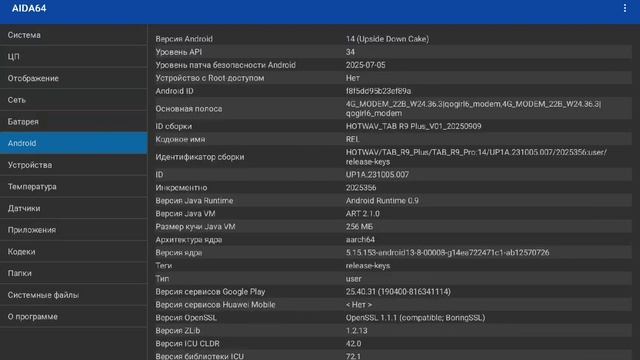Open the Системные файлы section
The image size is (640, 360).
click(73, 295)
